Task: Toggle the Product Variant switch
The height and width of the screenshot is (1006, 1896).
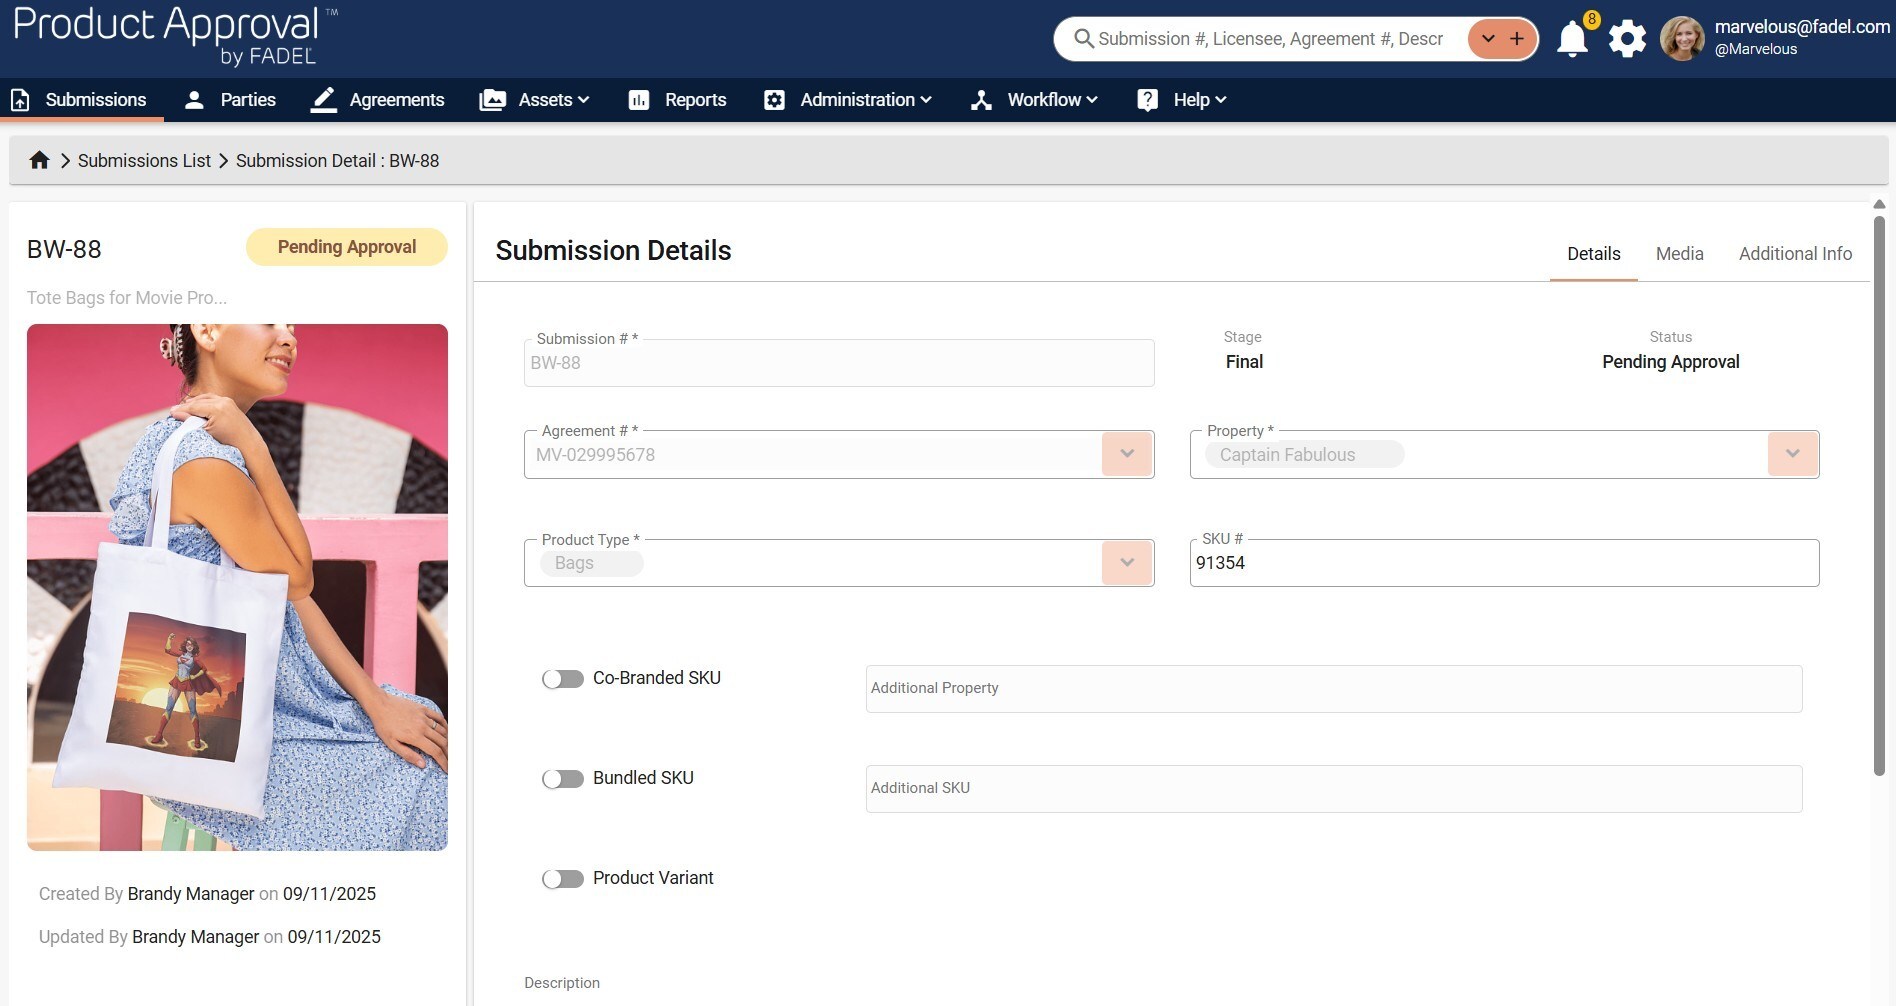Action: (563, 879)
